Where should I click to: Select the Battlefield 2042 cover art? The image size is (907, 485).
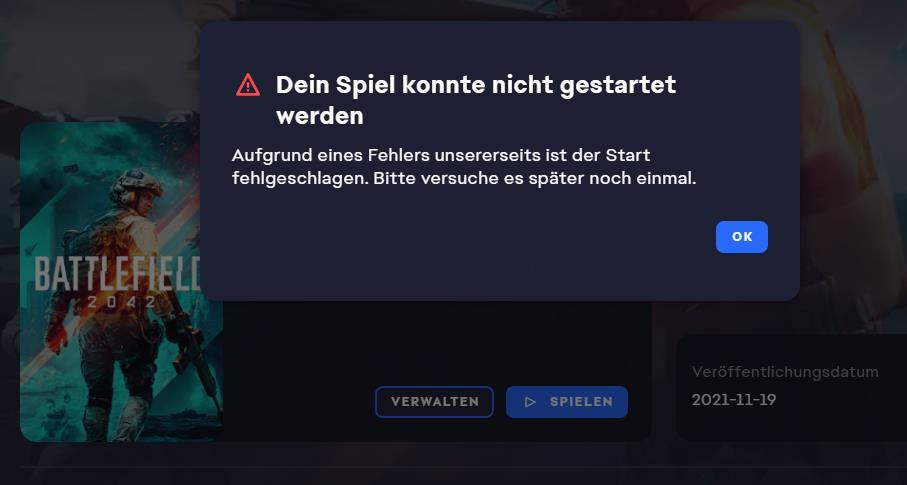(x=121, y=281)
